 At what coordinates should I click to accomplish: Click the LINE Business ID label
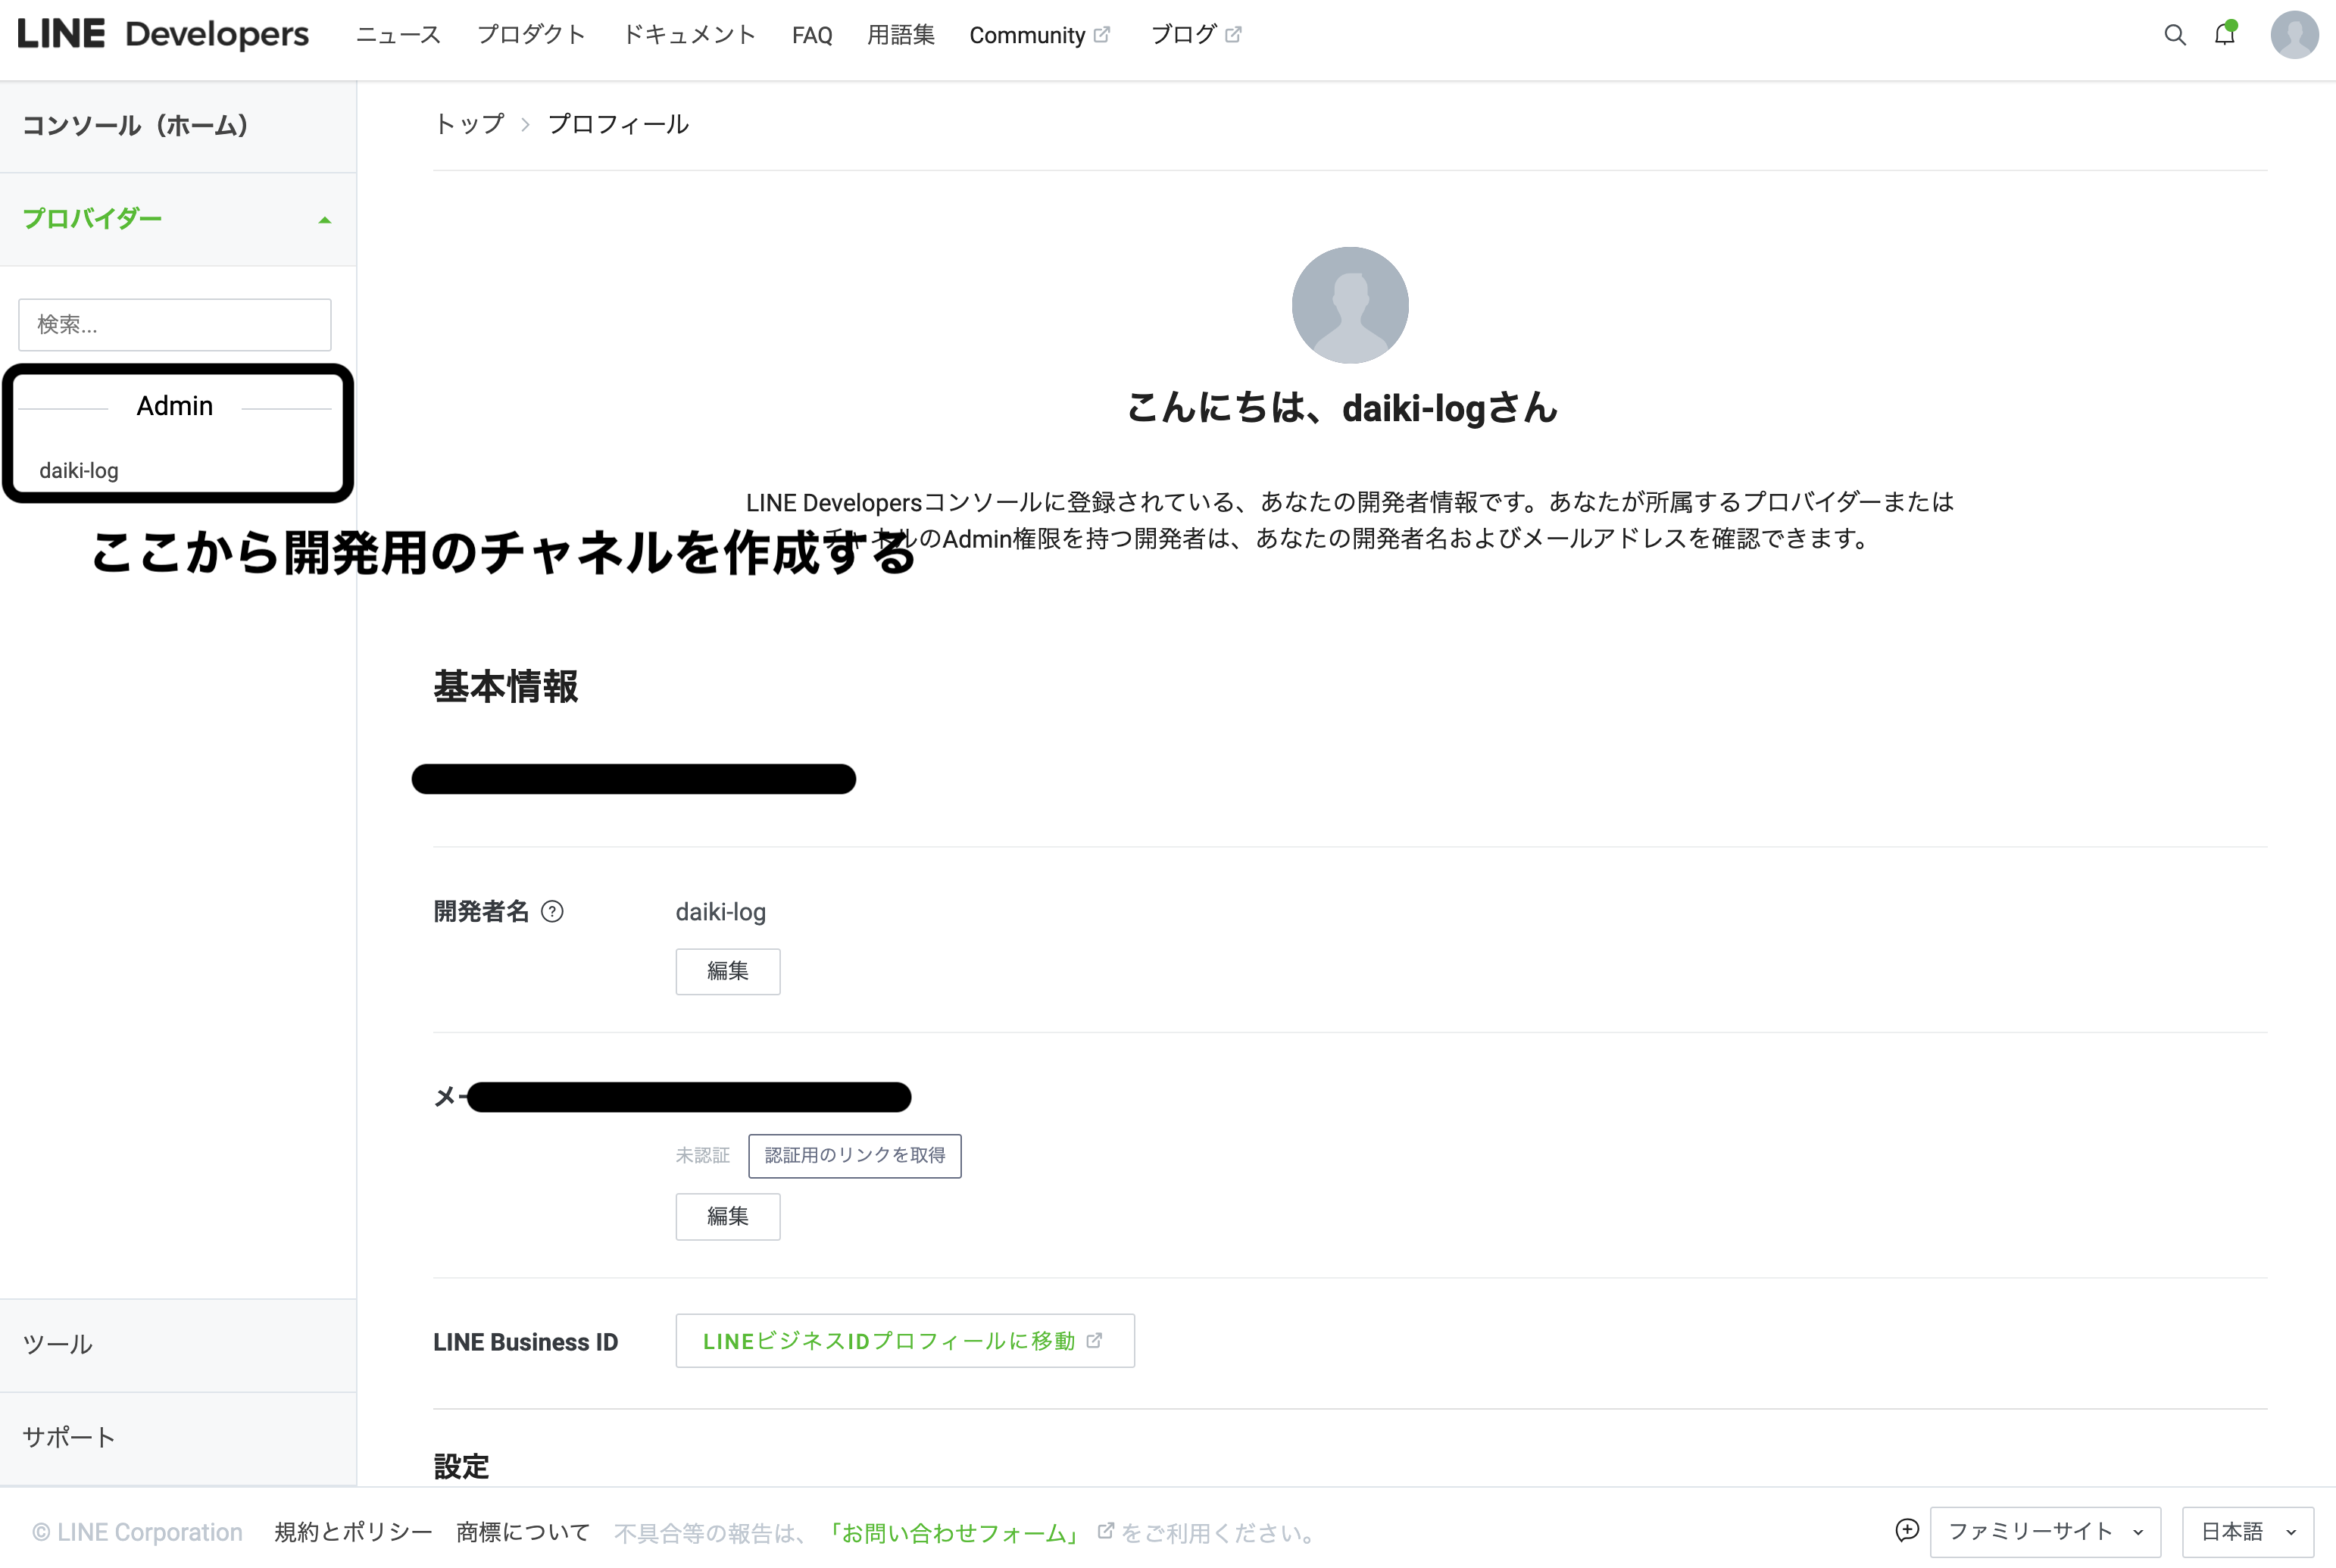[x=526, y=1342]
